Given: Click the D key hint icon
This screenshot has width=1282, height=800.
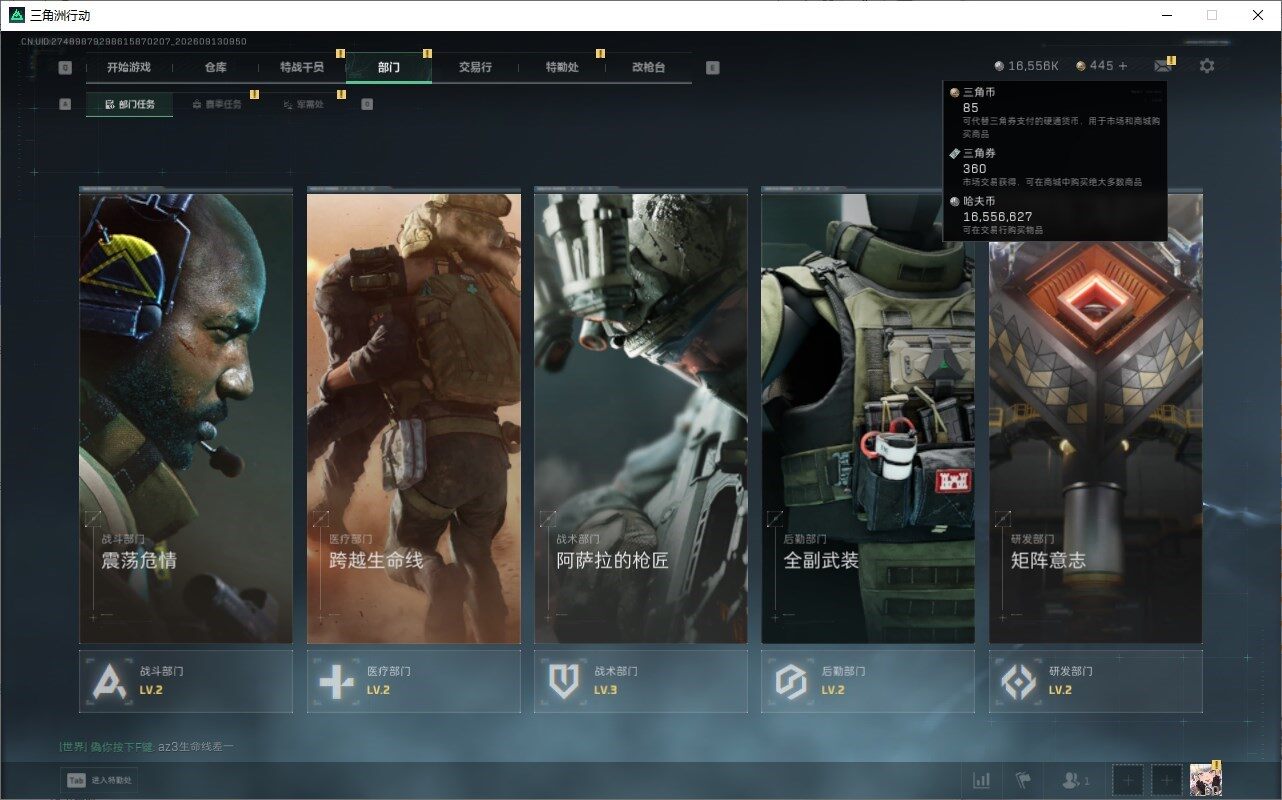Looking at the screenshot, I should coord(367,104).
